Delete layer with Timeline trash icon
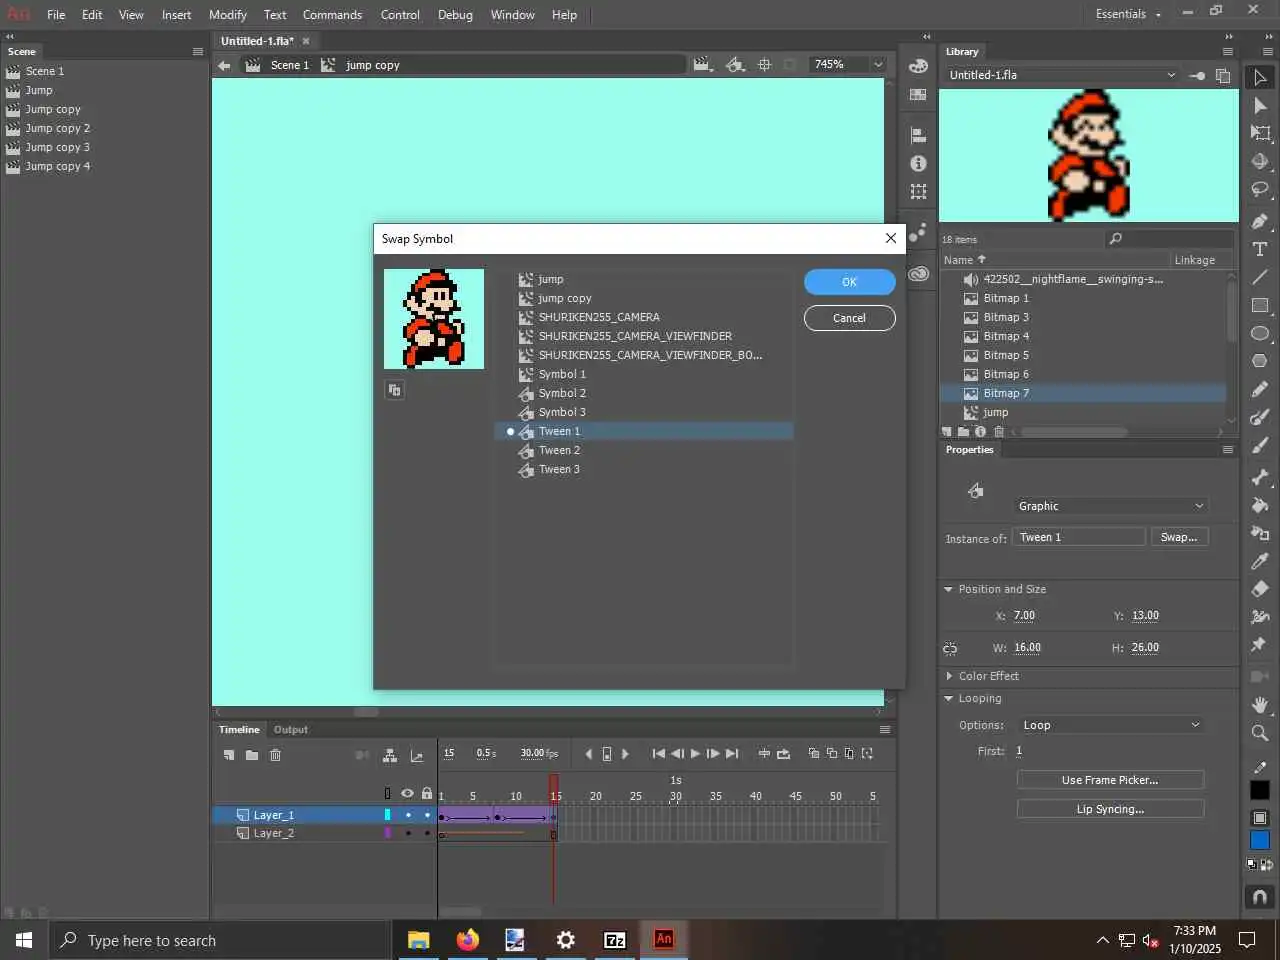Image resolution: width=1280 pixels, height=960 pixels. pyautogui.click(x=276, y=754)
